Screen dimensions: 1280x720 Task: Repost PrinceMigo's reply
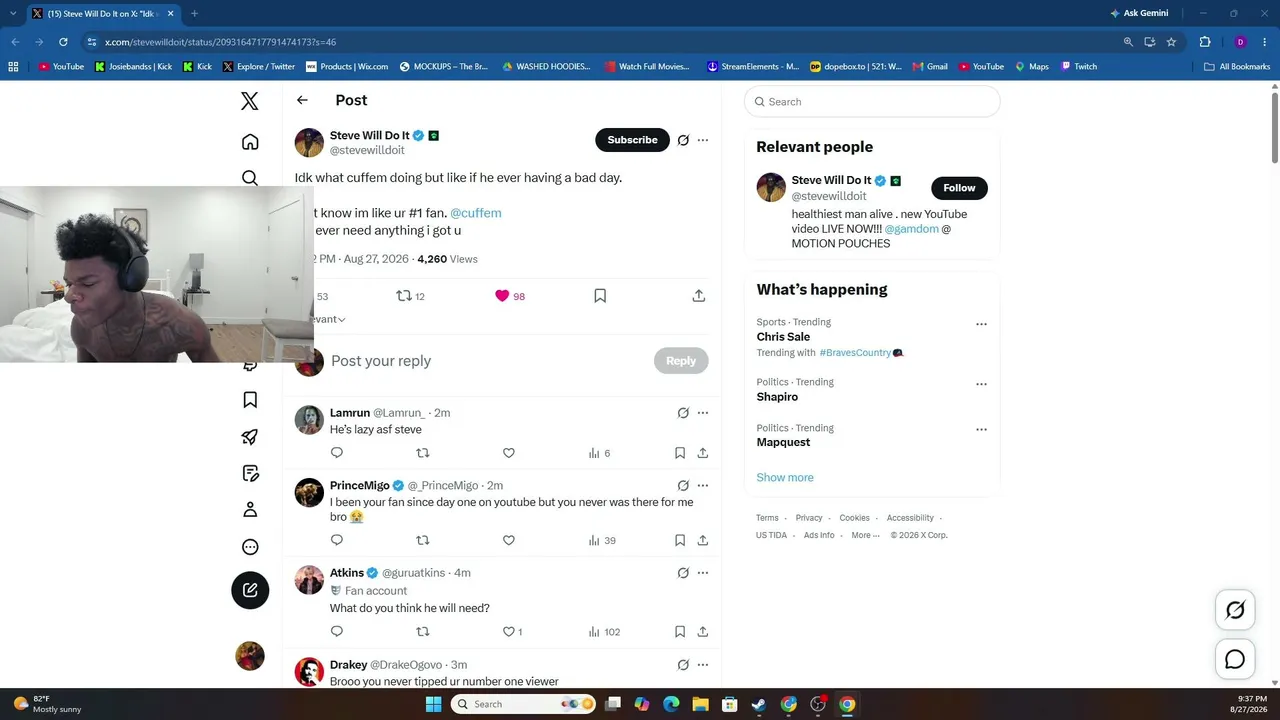click(423, 540)
